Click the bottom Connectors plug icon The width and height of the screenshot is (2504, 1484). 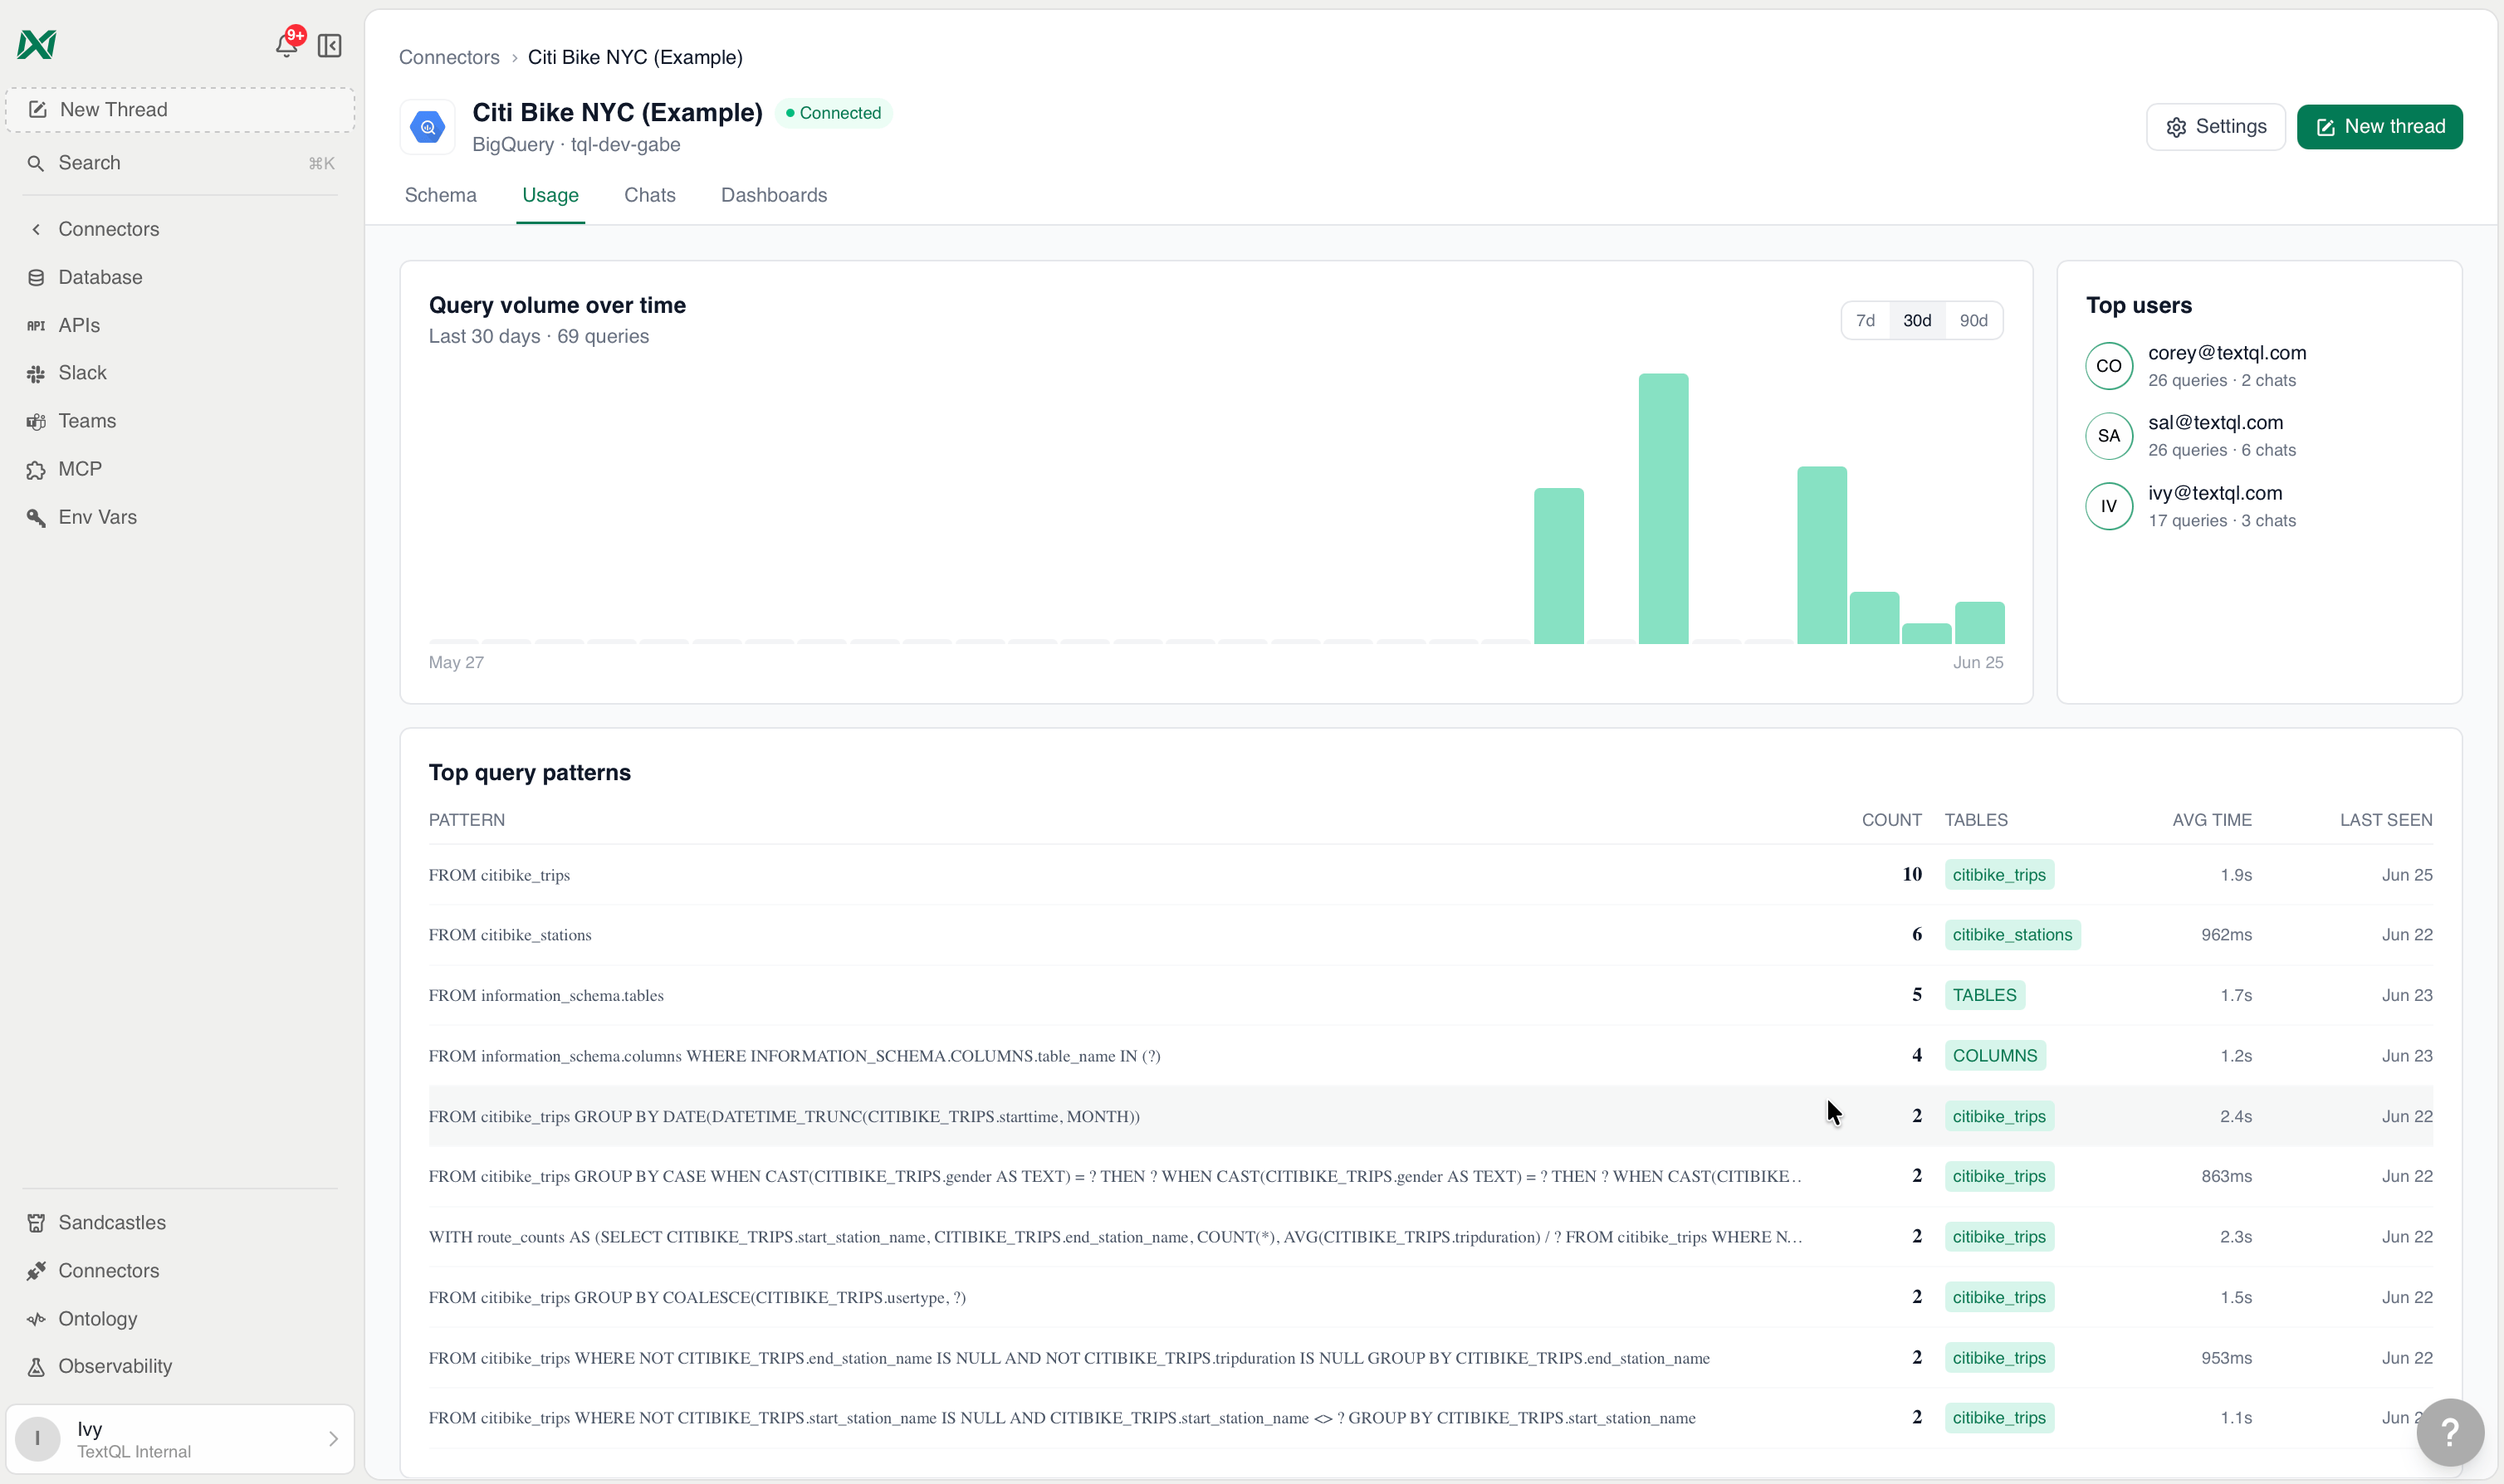tap(36, 1270)
